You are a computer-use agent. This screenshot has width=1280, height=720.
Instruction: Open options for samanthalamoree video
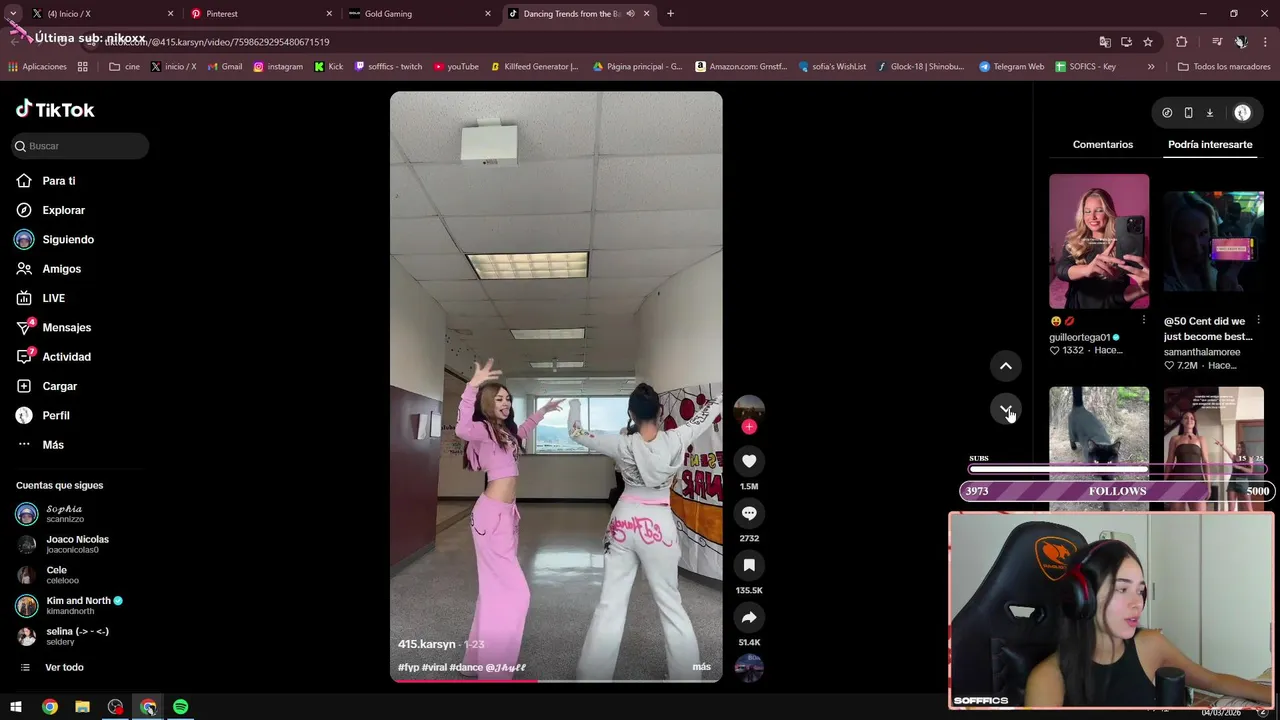coord(1258,321)
